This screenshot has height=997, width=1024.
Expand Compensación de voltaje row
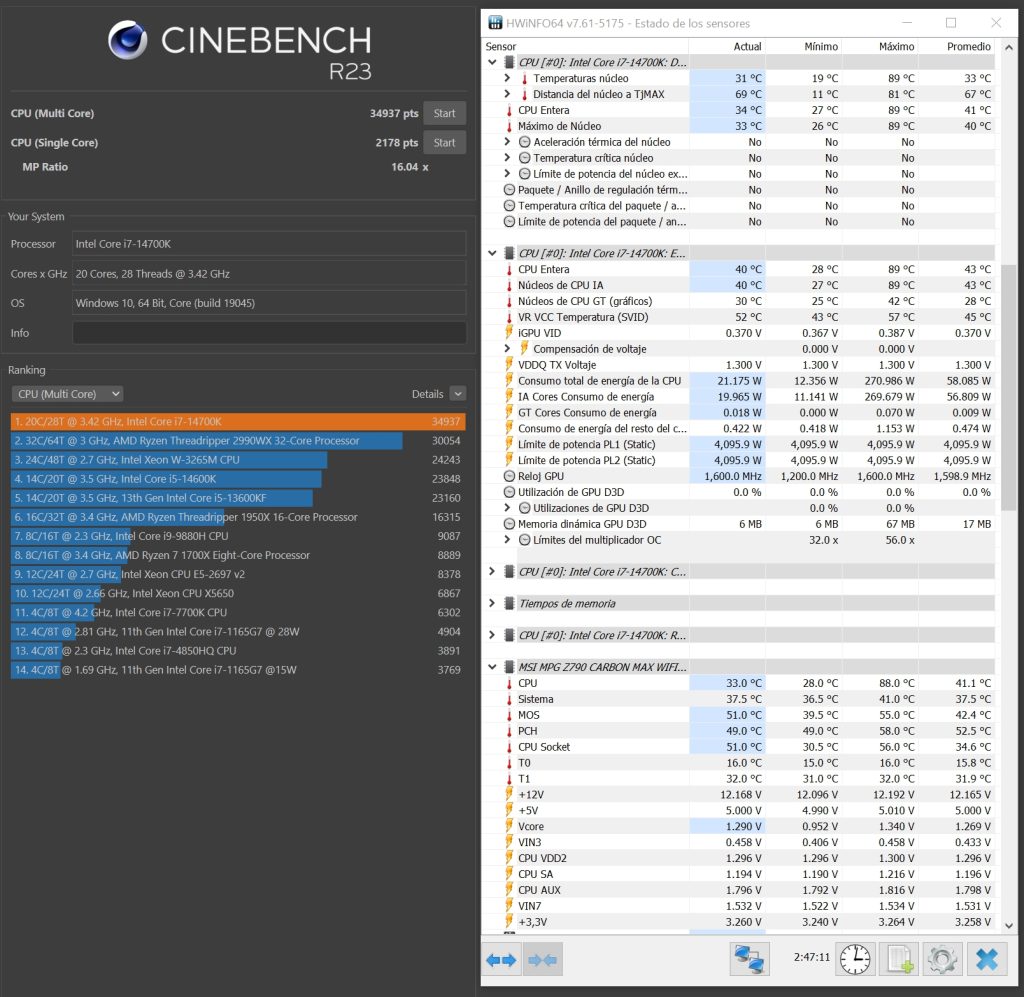pyautogui.click(x=507, y=348)
